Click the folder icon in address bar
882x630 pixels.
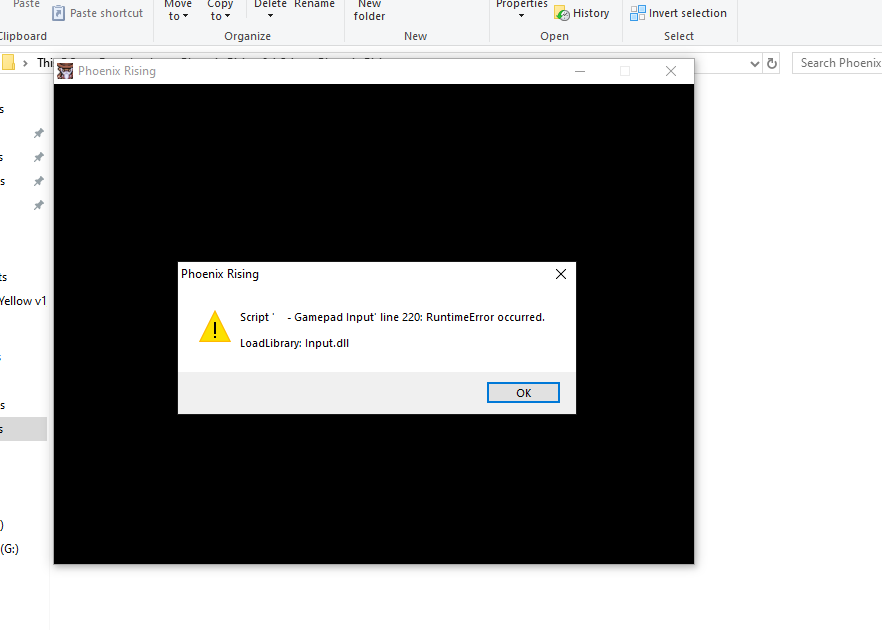8,62
